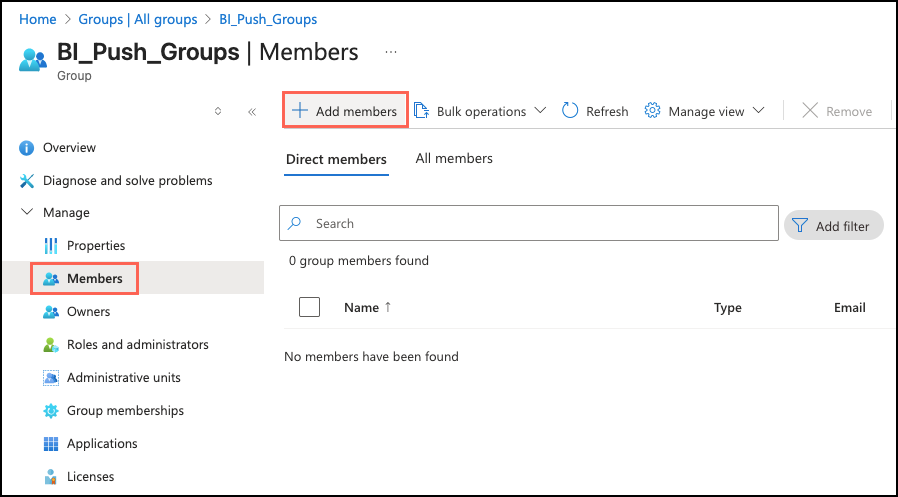Select the Direct members tab
898x497 pixels.
(336, 159)
